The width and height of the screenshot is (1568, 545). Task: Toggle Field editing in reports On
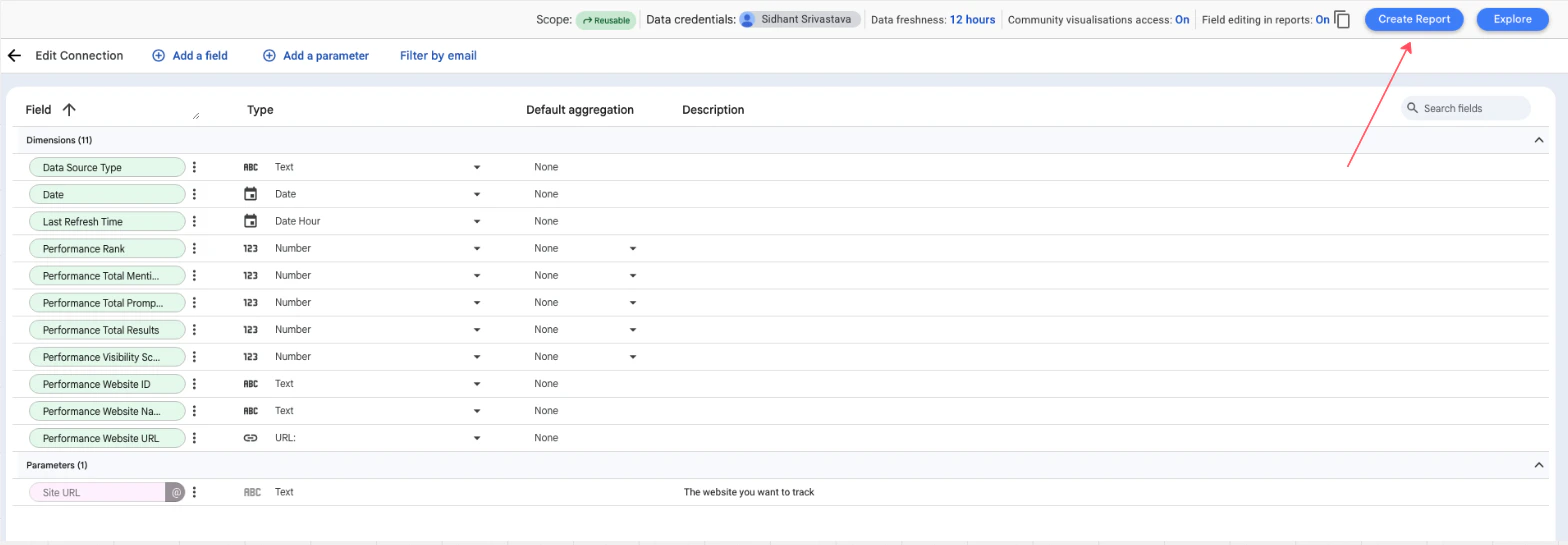[1322, 19]
